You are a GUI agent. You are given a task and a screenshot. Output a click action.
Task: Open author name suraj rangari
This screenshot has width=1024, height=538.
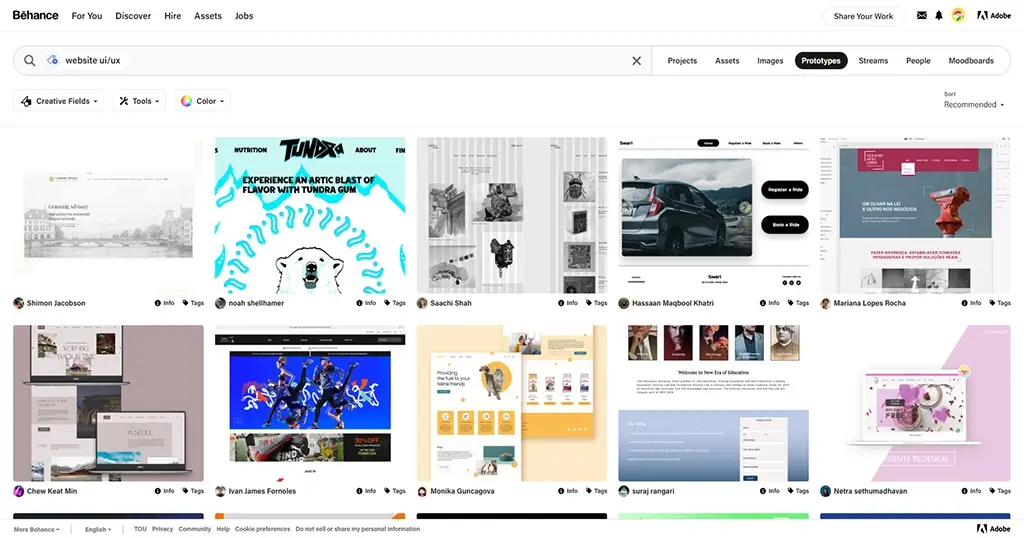tap(653, 491)
